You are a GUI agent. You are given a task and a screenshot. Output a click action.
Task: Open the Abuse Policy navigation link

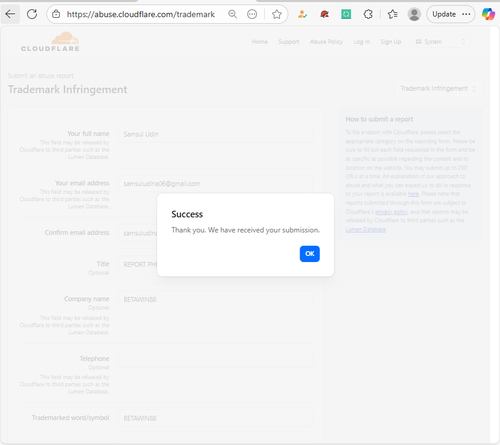[326, 42]
